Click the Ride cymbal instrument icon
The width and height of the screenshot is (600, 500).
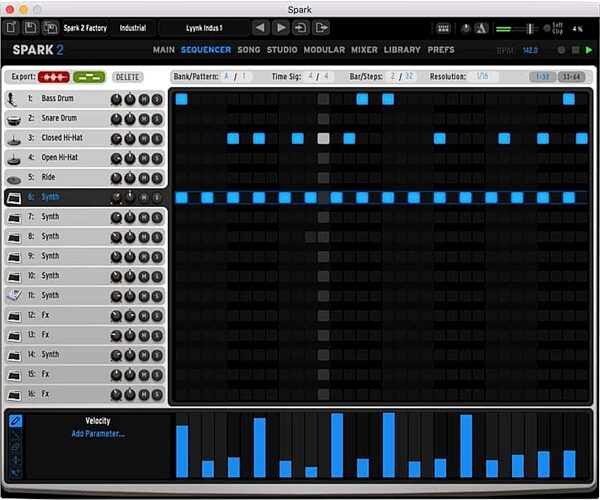point(14,179)
